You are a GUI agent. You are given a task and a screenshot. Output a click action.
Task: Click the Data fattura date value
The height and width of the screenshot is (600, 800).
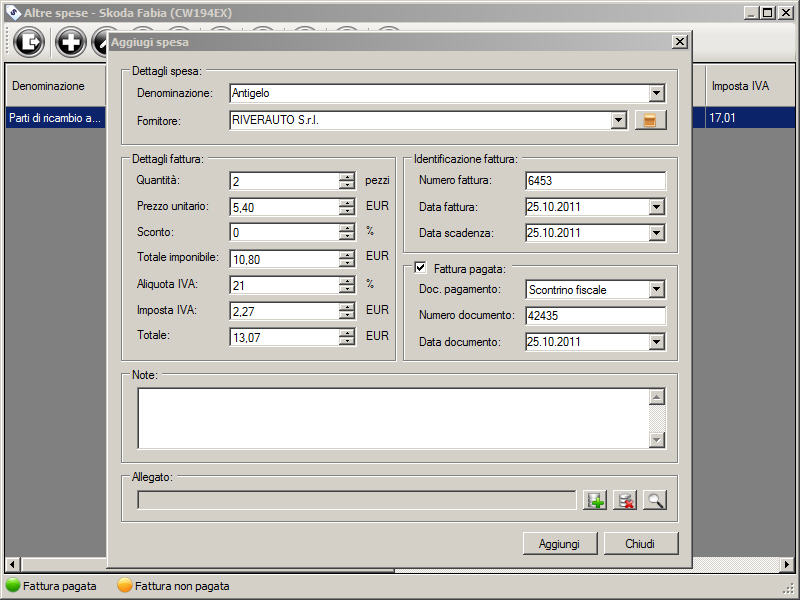coord(554,207)
